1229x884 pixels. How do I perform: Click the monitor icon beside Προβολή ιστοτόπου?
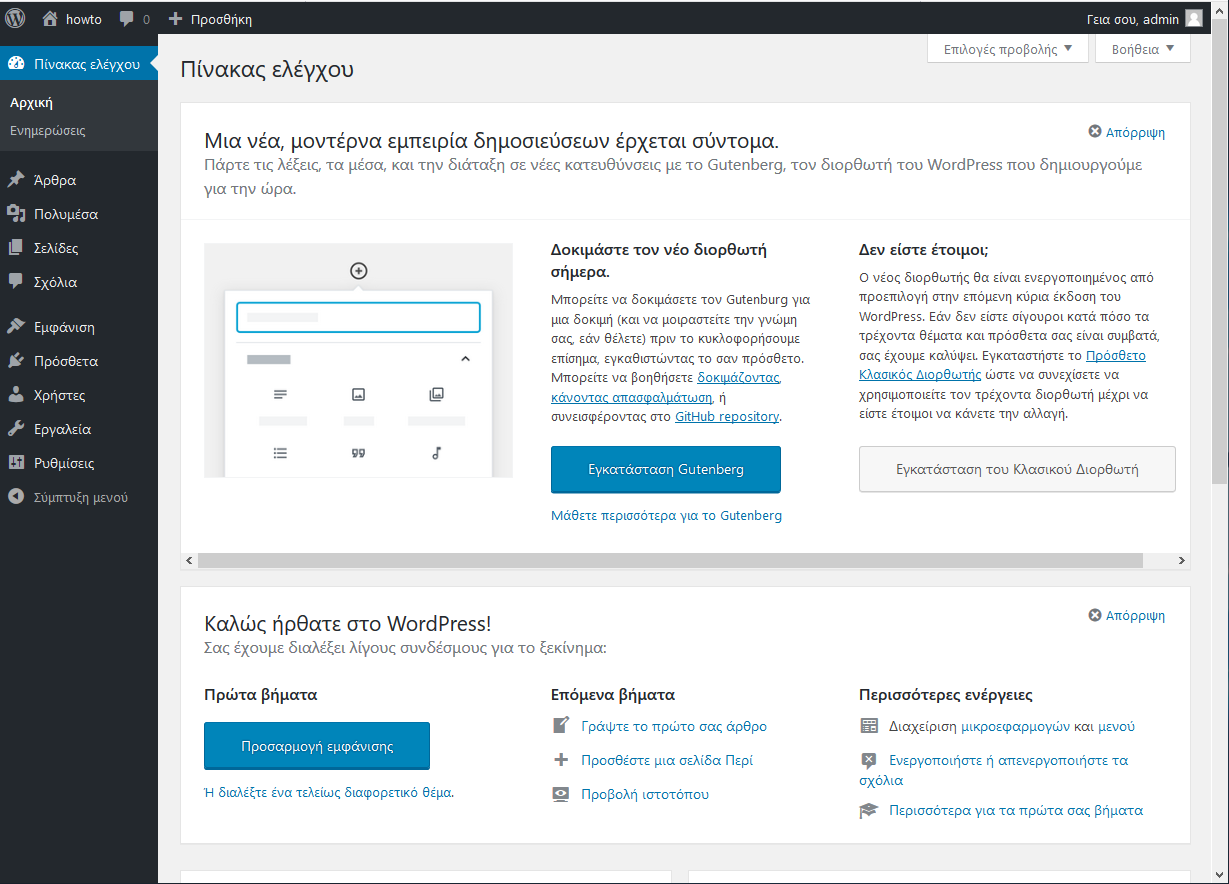click(x=561, y=794)
